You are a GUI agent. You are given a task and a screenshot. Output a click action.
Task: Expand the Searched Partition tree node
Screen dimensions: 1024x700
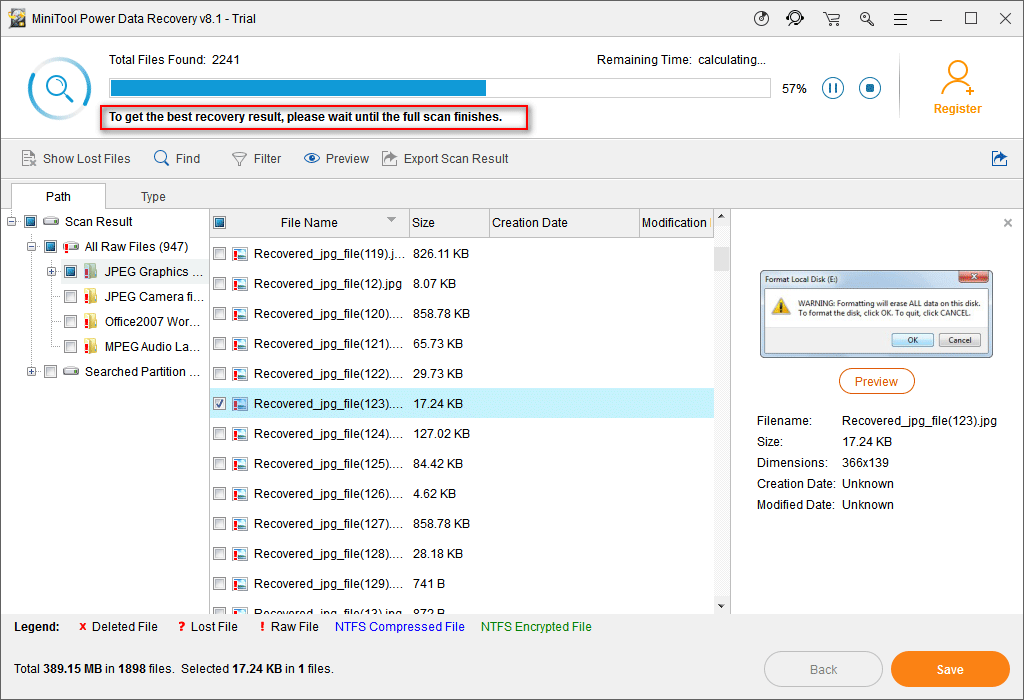coord(32,372)
